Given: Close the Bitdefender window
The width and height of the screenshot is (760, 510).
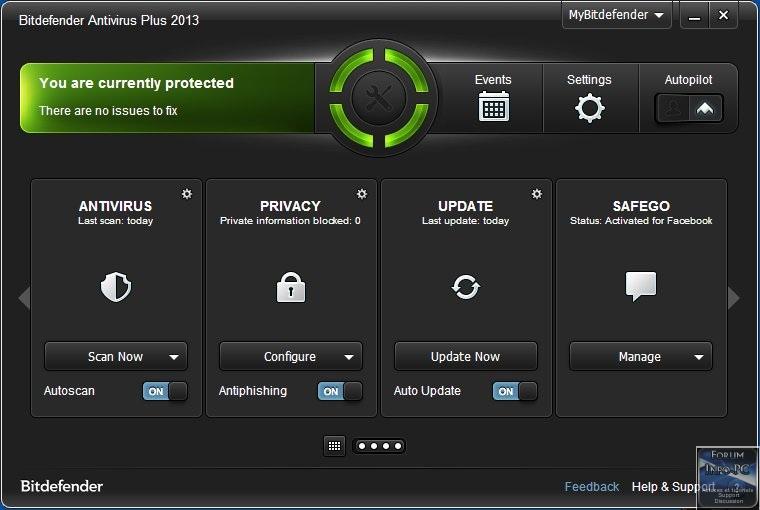Looking at the screenshot, I should tap(723, 16).
